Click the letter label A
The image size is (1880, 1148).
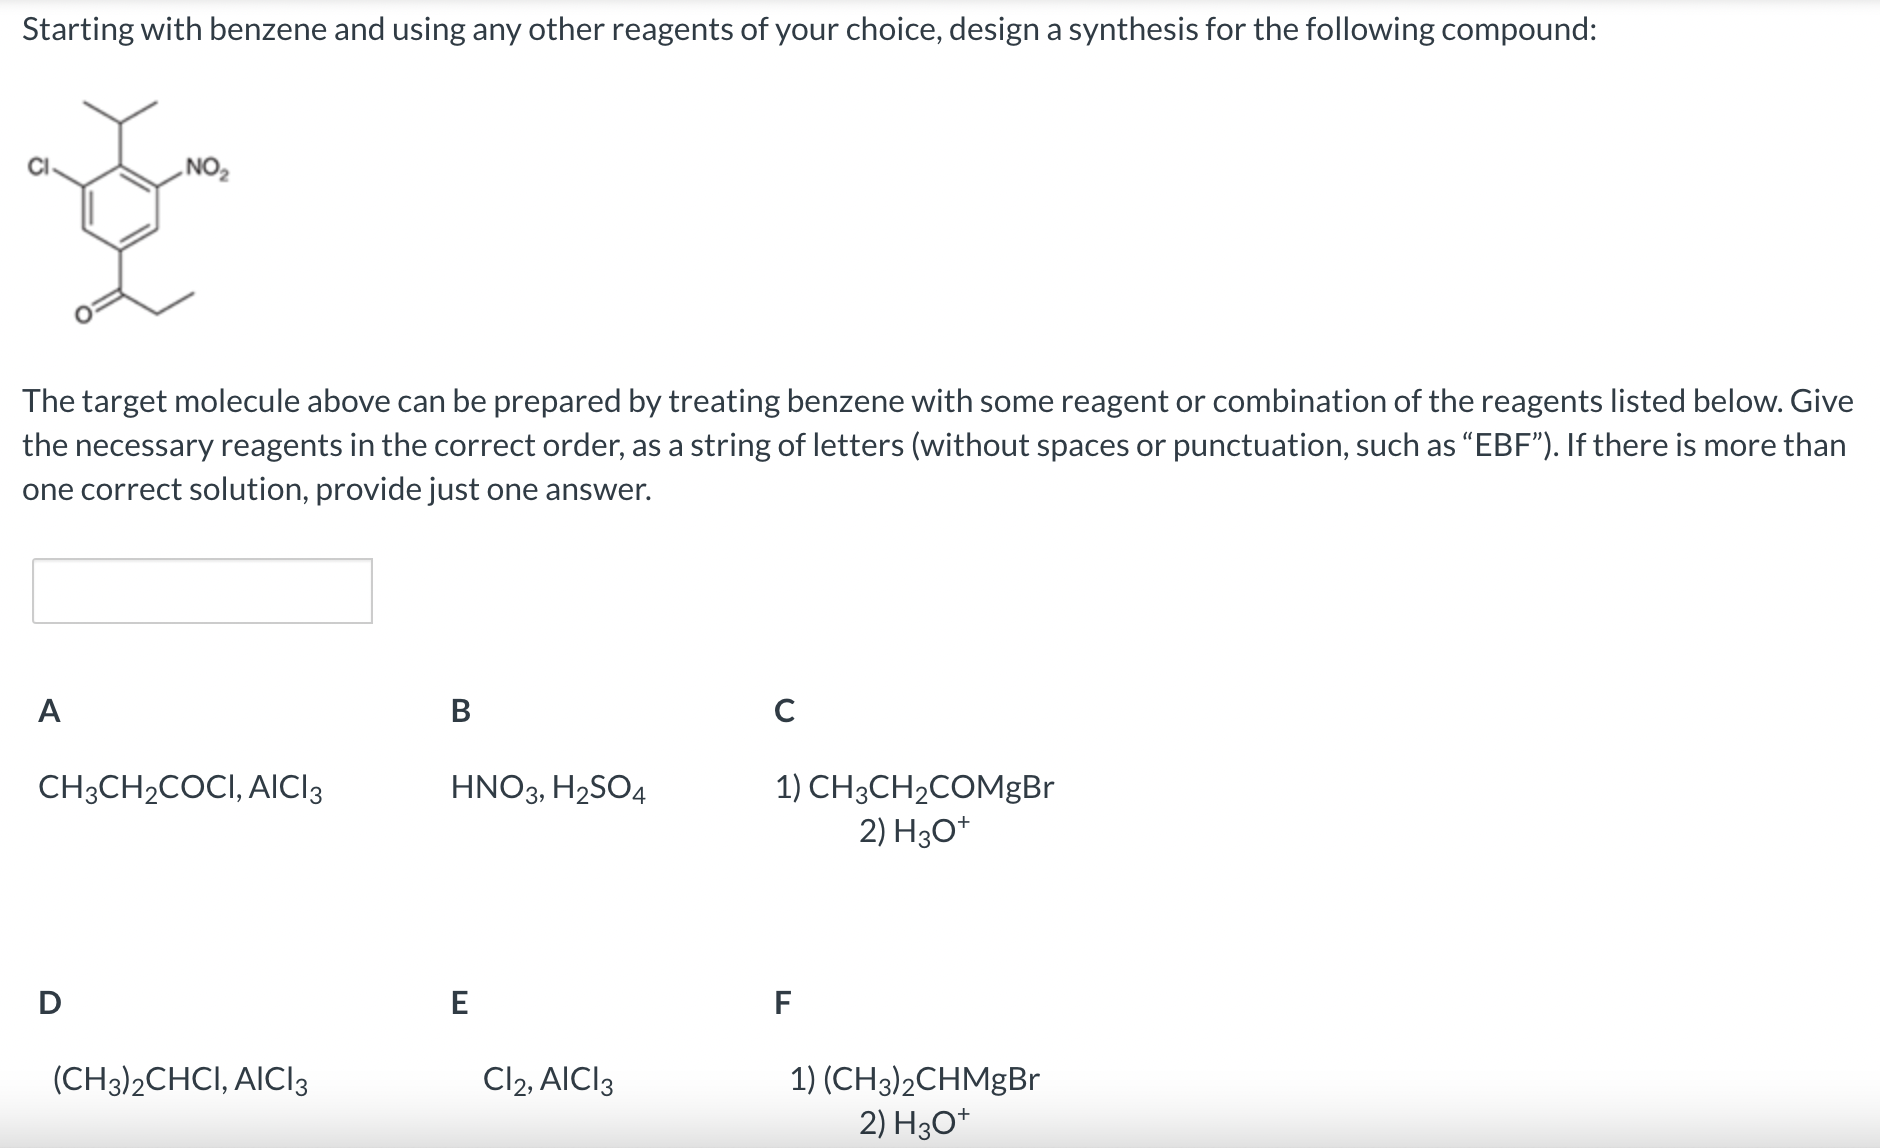pyautogui.click(x=48, y=712)
